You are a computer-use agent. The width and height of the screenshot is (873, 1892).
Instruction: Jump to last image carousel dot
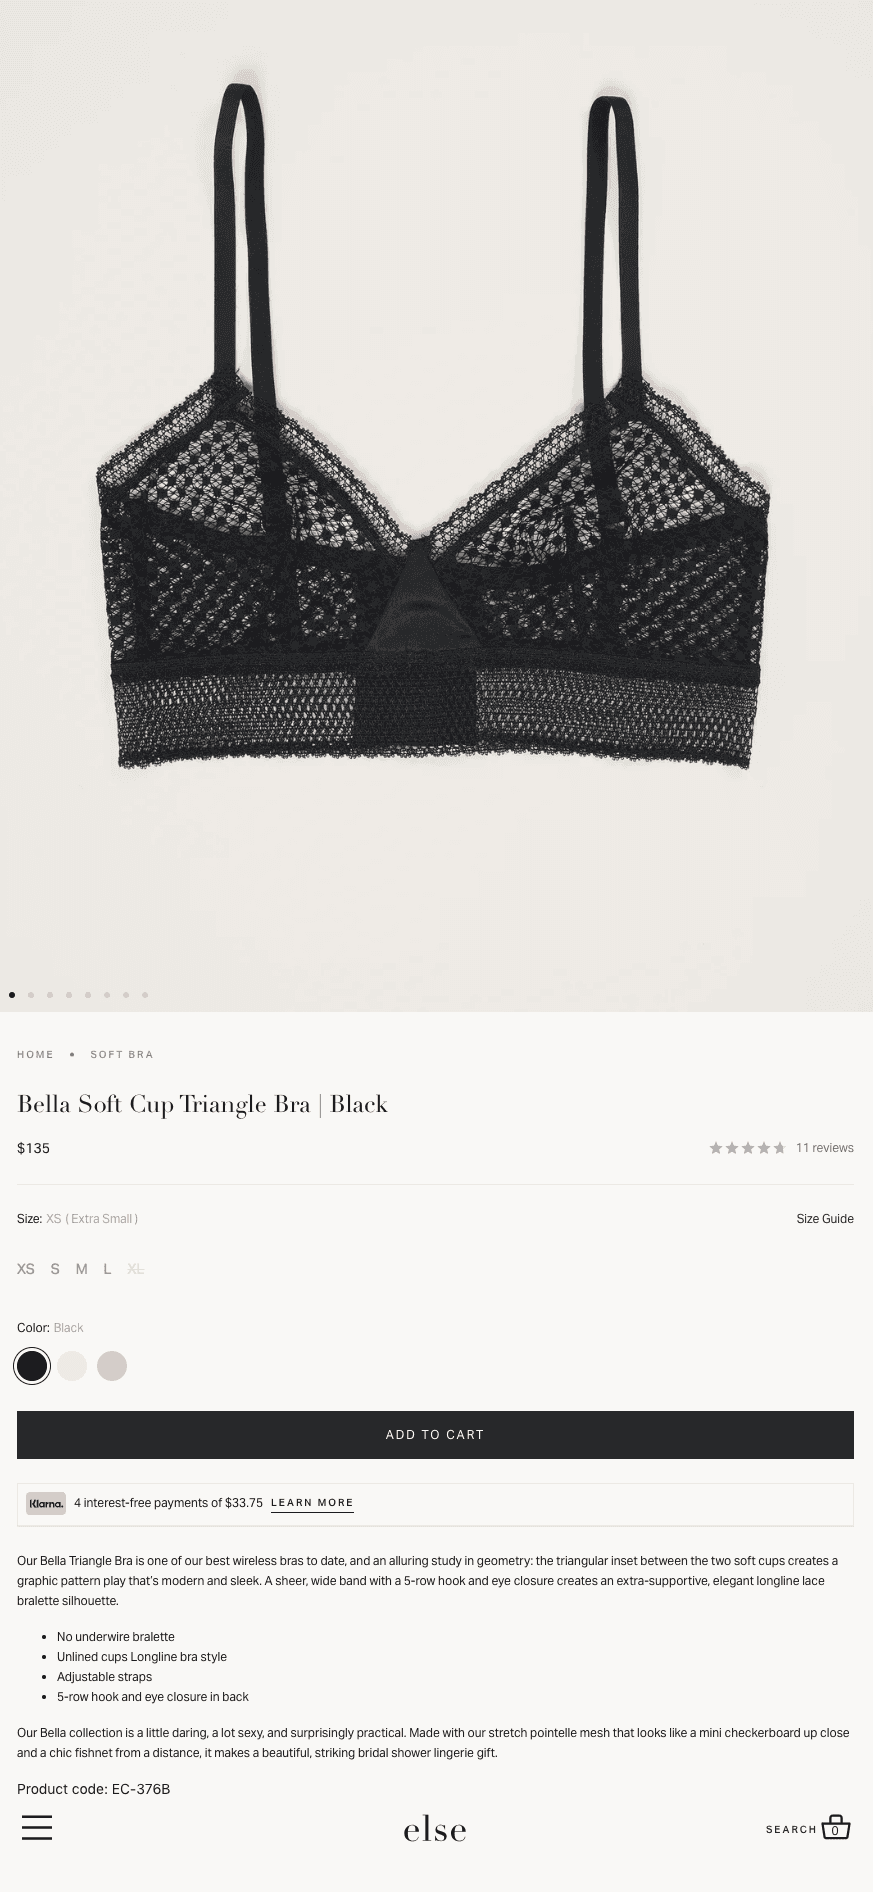[x=145, y=995]
